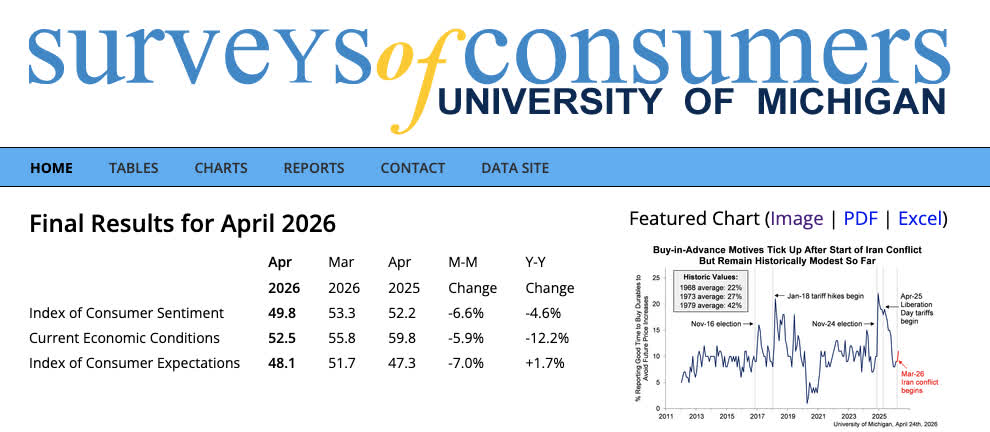The image size is (990, 432).
Task: Click the University of Michigan wordmark
Action: pyautogui.click(x=691, y=101)
